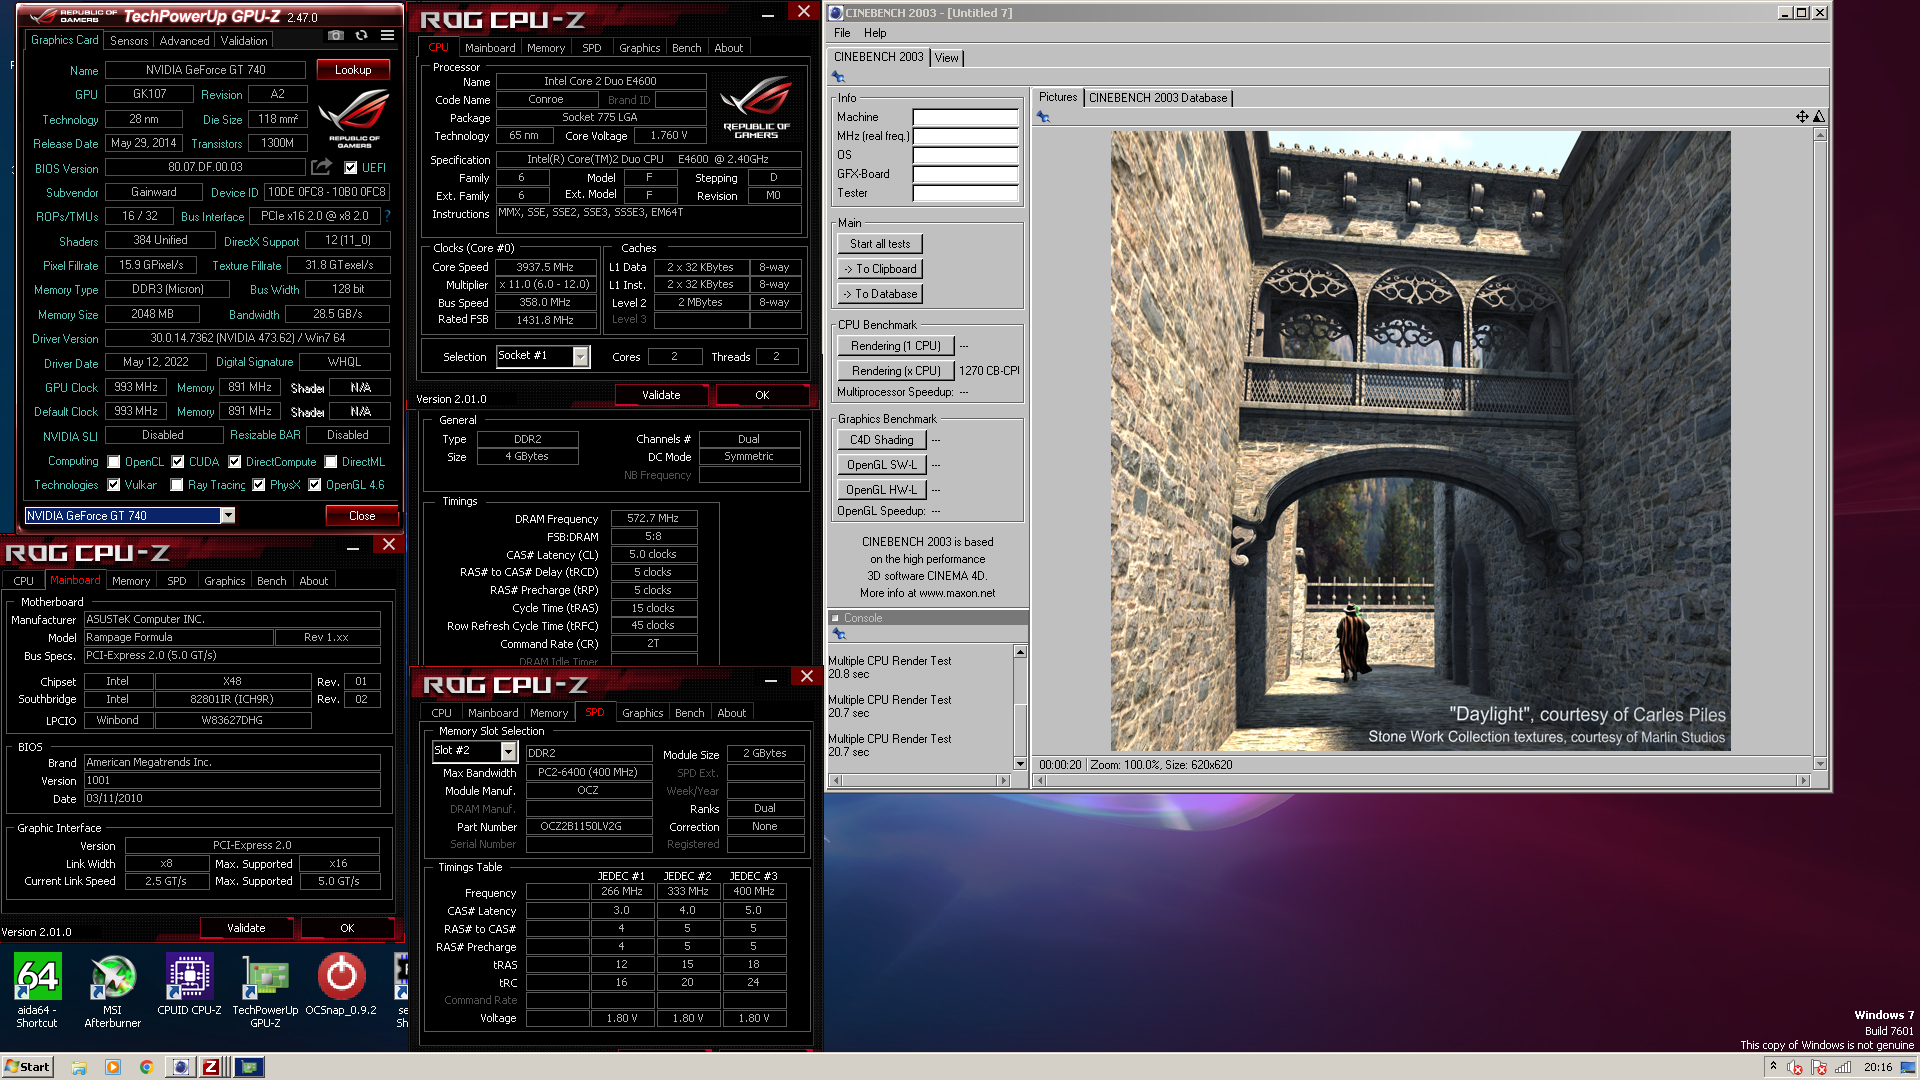Click the Console panel pin icon
The width and height of the screenshot is (1920, 1080).
[x=839, y=634]
